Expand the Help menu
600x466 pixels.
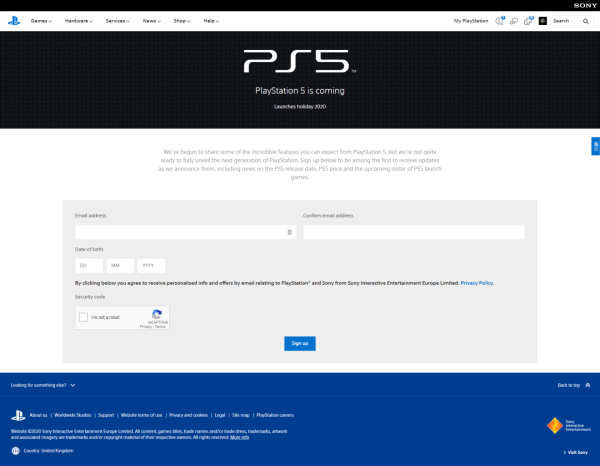tap(211, 21)
